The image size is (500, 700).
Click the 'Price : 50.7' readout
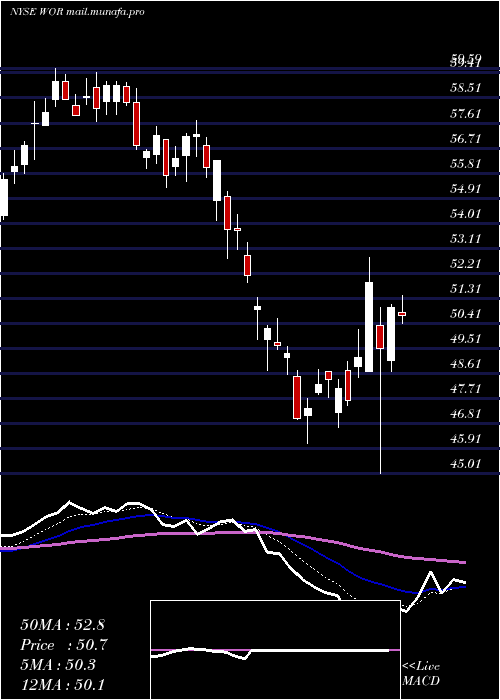pos(64,645)
